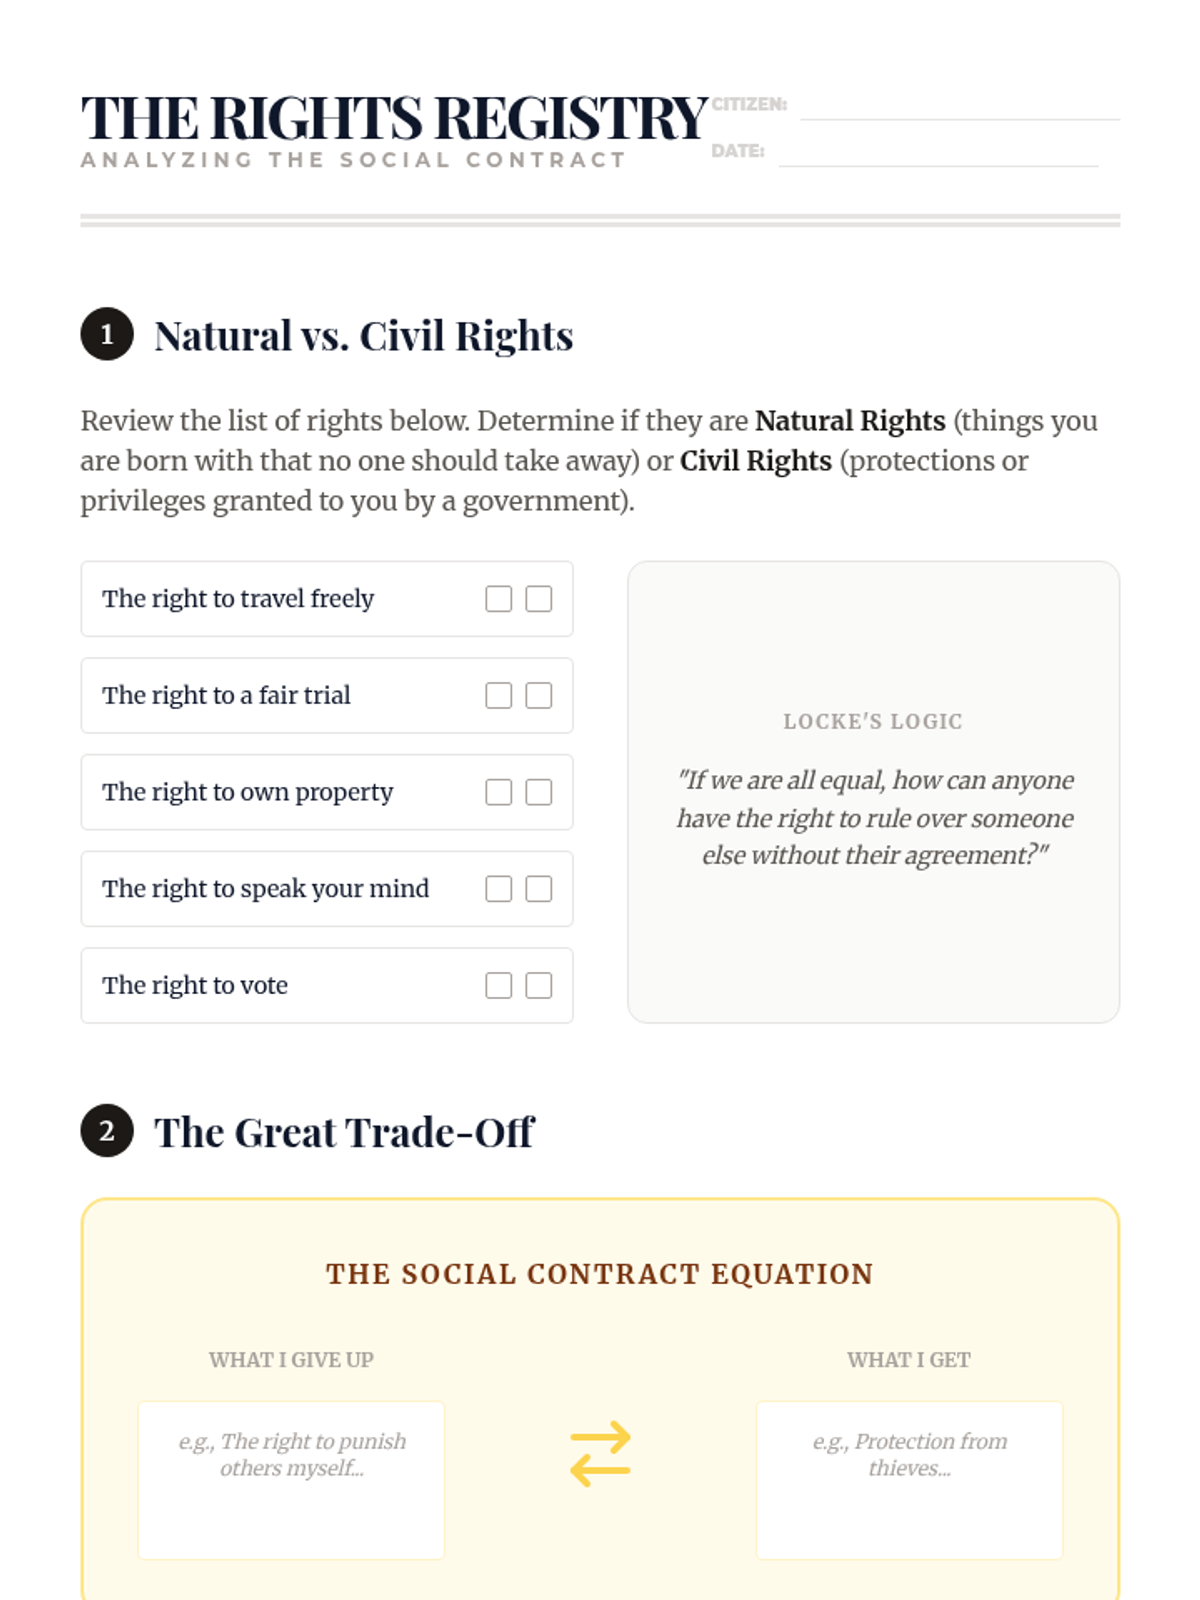Tick first box for fair trial
Image resolution: width=1200 pixels, height=1600 pixels.
pyautogui.click(x=498, y=696)
